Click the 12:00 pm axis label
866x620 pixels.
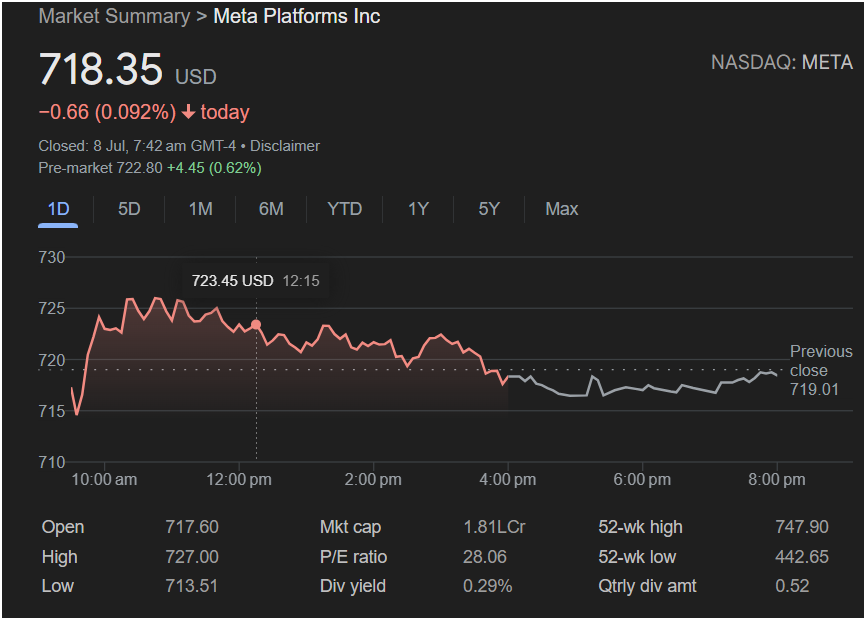(x=239, y=480)
